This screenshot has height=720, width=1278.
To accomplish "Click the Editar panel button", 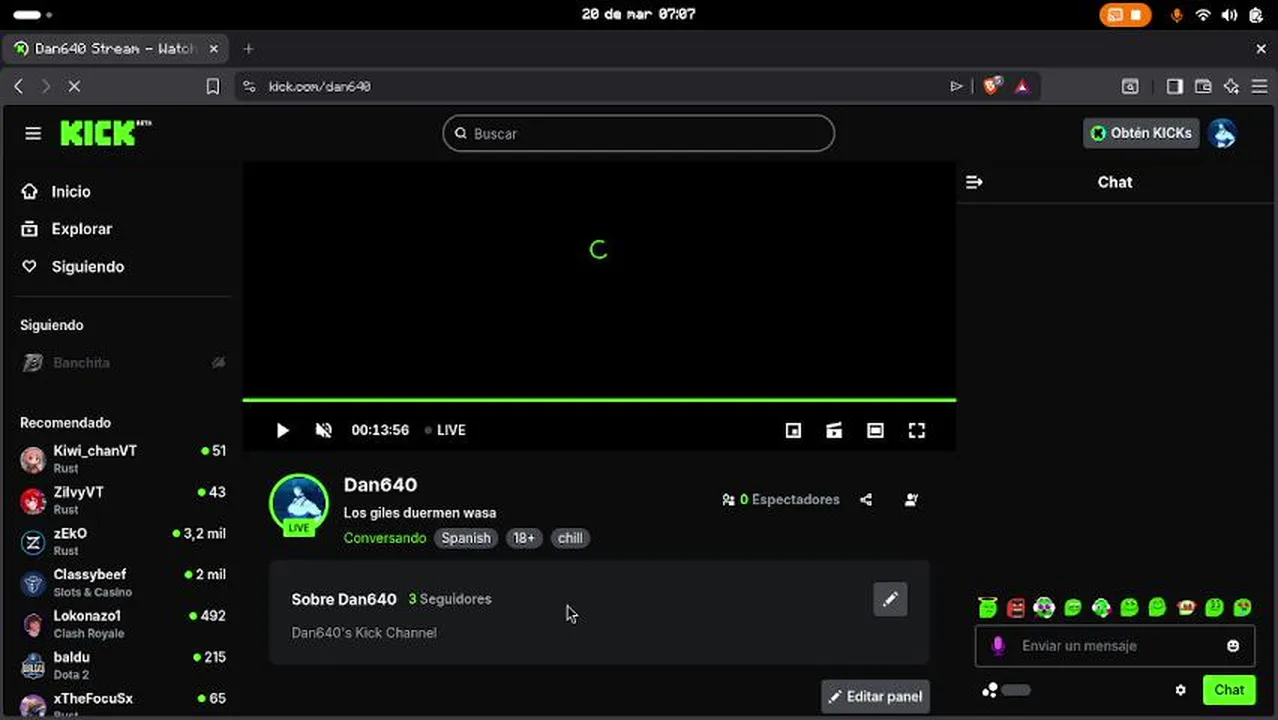I will pyautogui.click(x=876, y=696).
